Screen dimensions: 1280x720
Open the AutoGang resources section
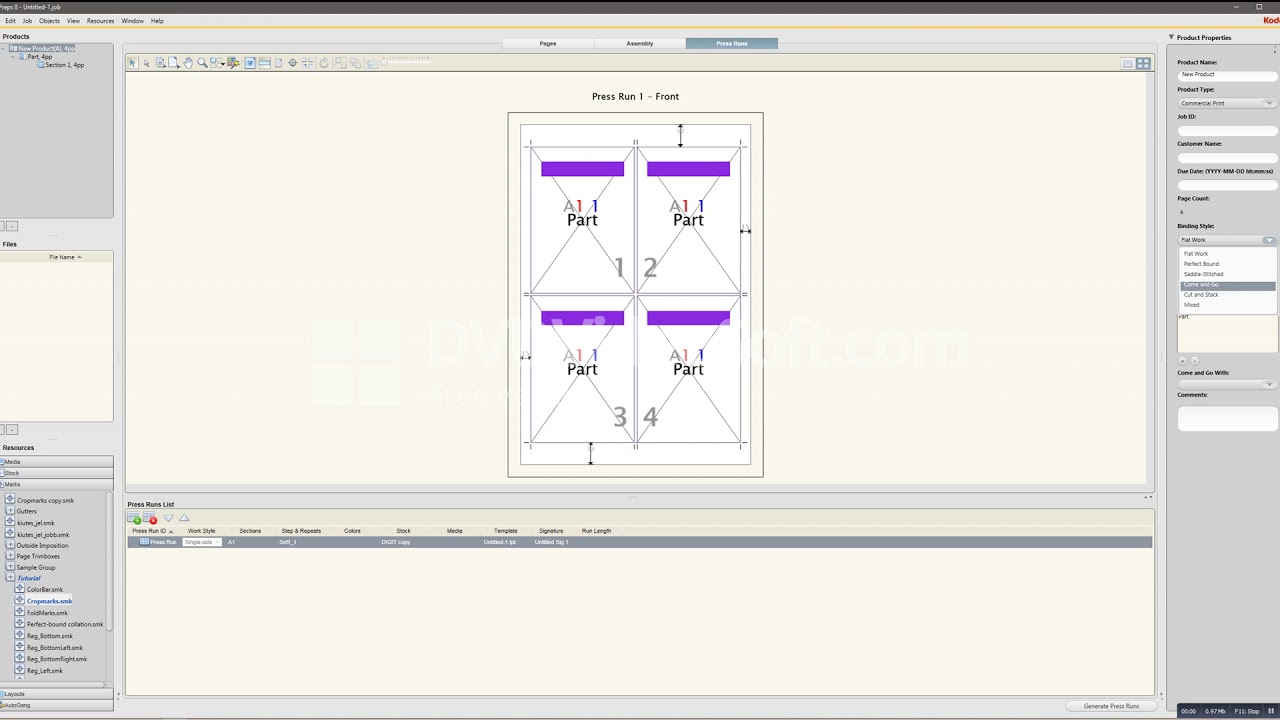(56, 705)
